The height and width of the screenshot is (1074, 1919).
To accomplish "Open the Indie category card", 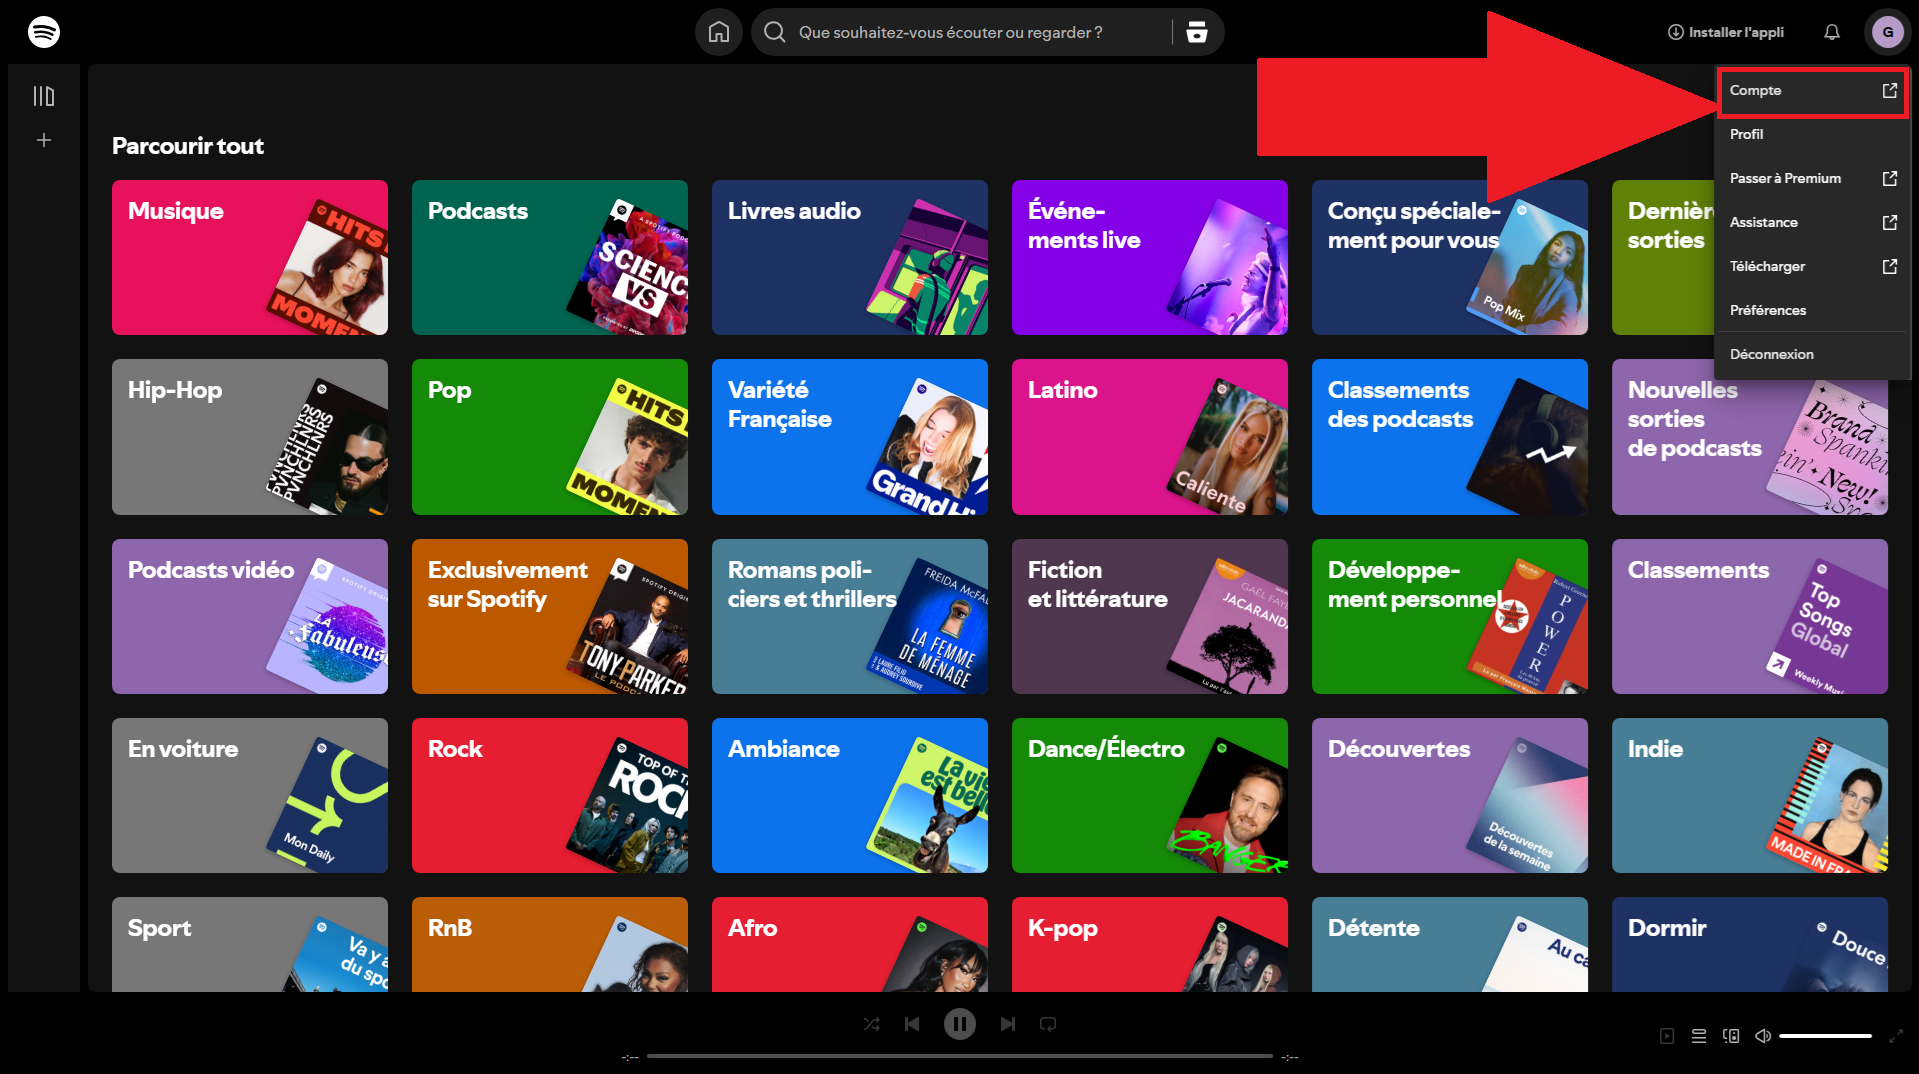I will pyautogui.click(x=1750, y=796).
